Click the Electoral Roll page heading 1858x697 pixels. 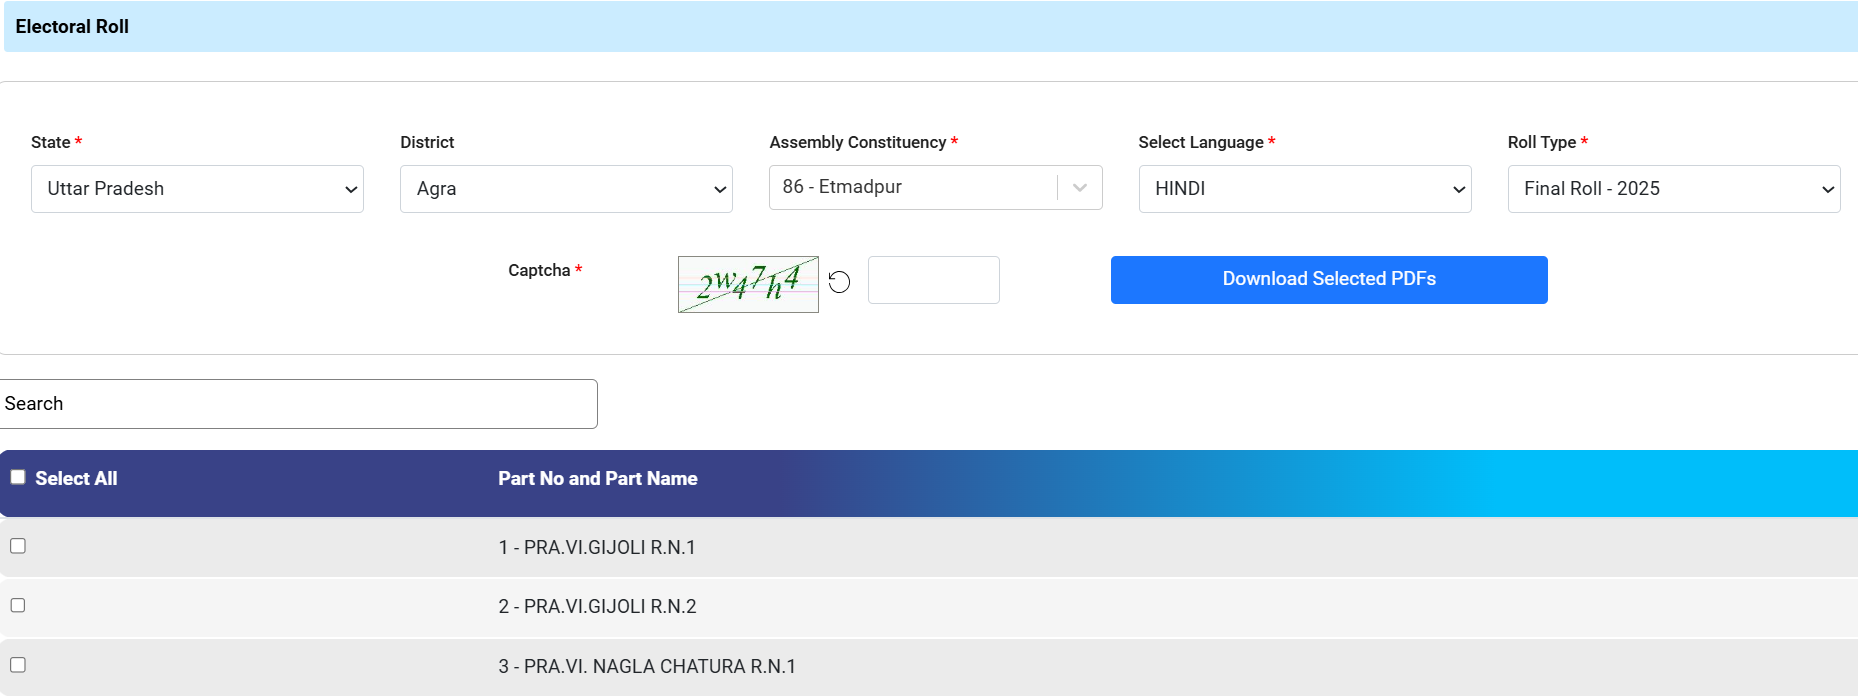pyautogui.click(x=72, y=27)
